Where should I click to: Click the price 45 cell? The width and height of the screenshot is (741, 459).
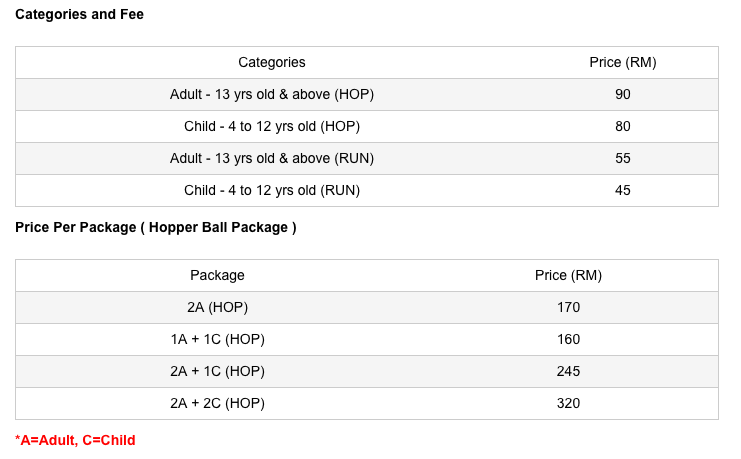[x=623, y=190]
